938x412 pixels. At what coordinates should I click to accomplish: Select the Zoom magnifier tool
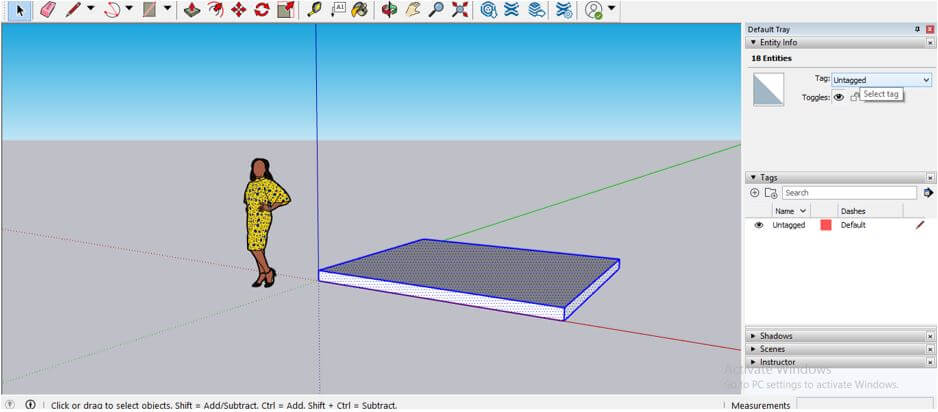click(436, 10)
